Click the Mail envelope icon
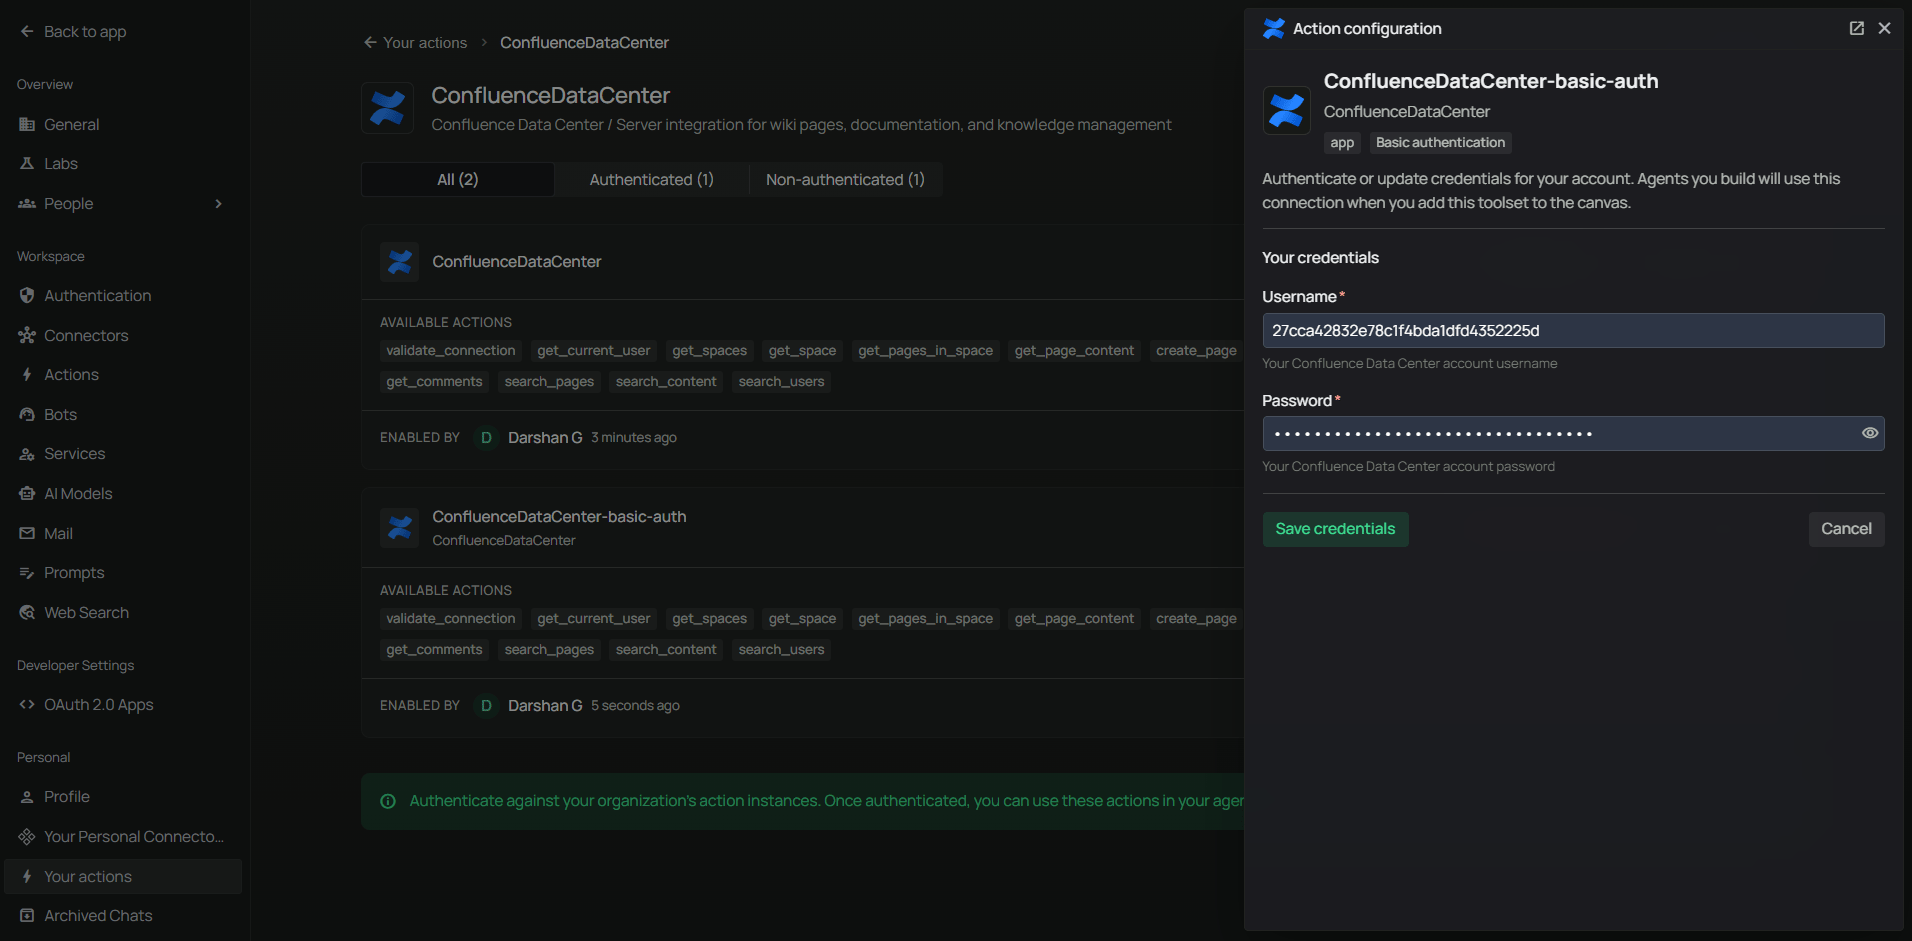Image resolution: width=1912 pixels, height=941 pixels. coord(27,534)
